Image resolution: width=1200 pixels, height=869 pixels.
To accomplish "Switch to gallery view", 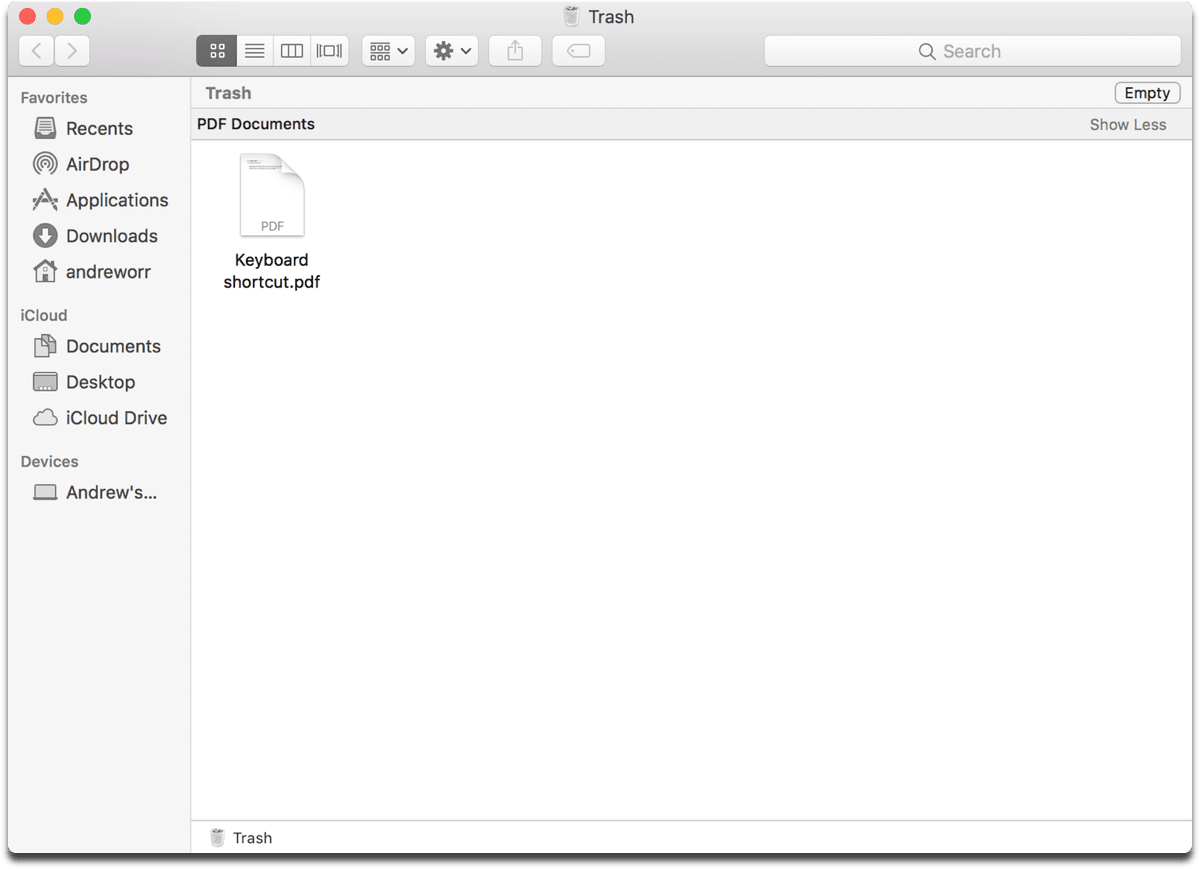I will (x=329, y=50).
